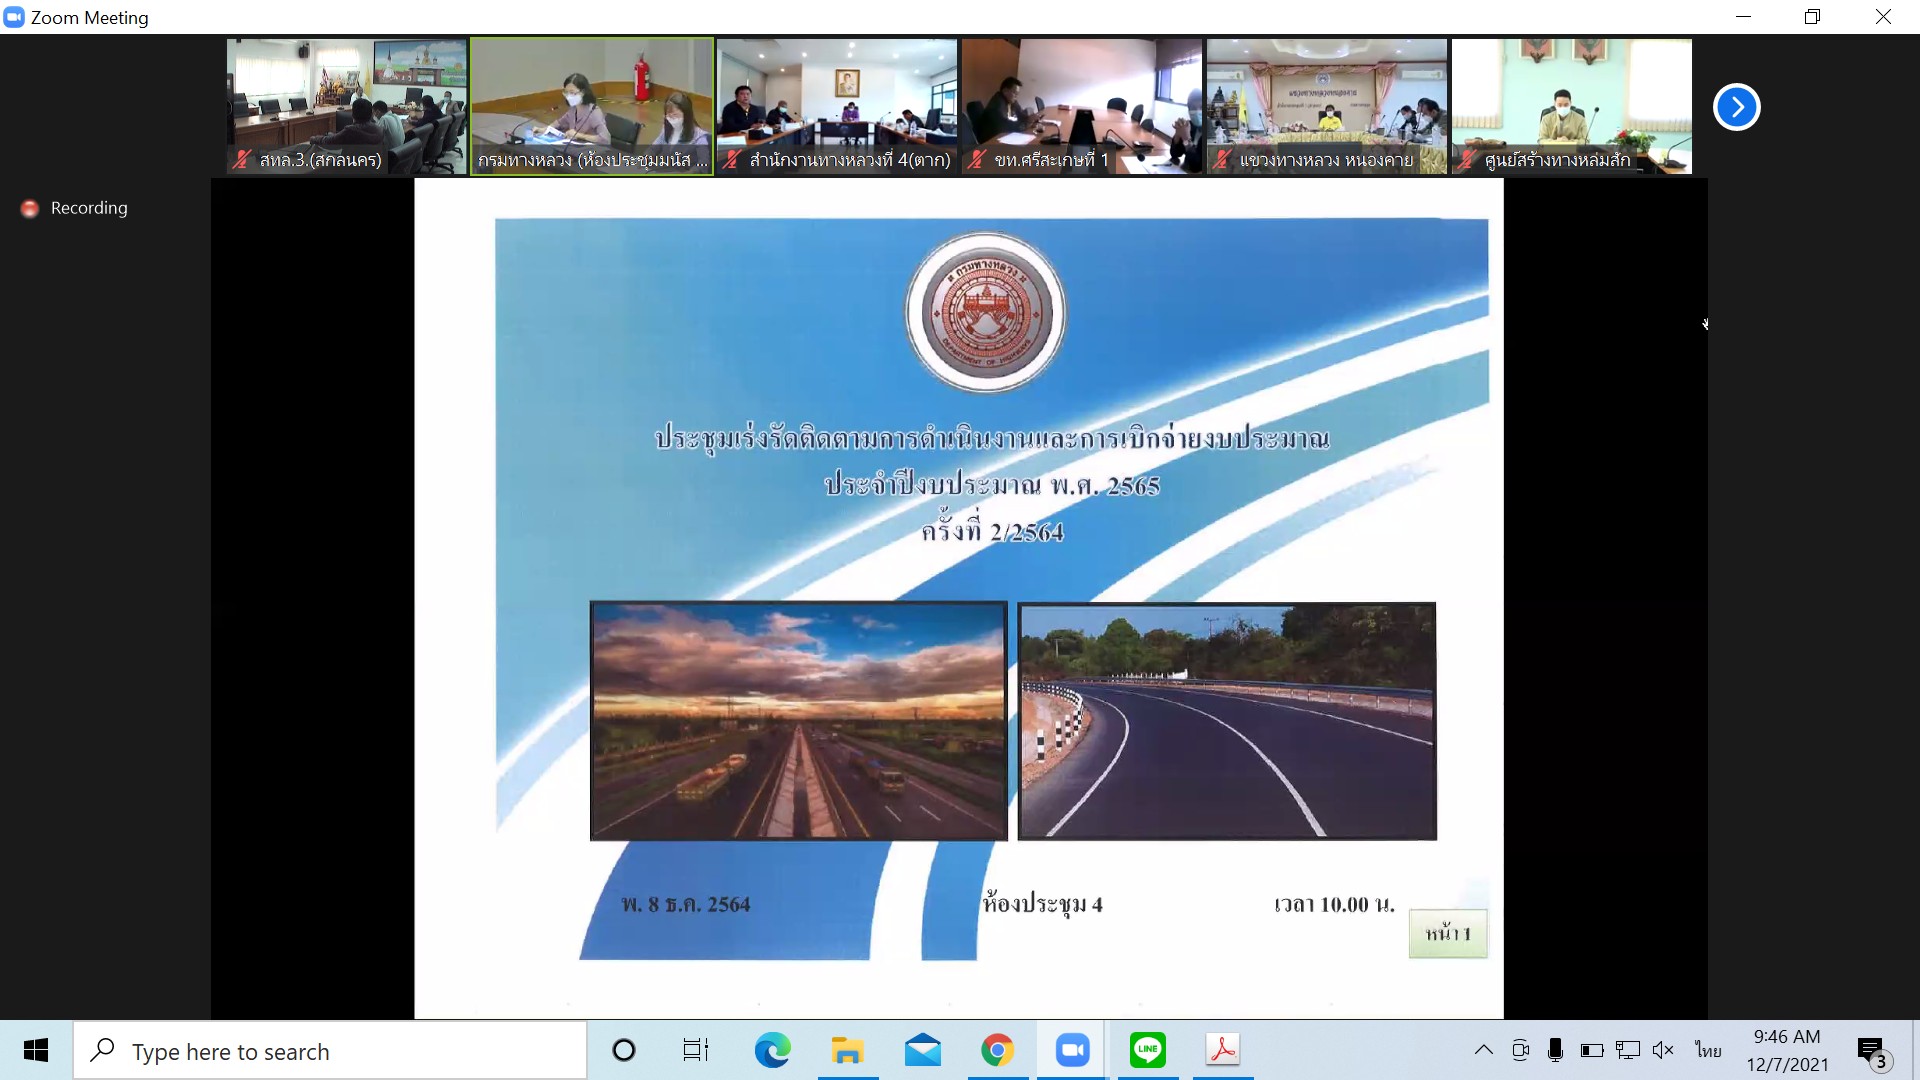Open Zoom from the taskbar
This screenshot has width=1920, height=1080.
(1072, 1050)
